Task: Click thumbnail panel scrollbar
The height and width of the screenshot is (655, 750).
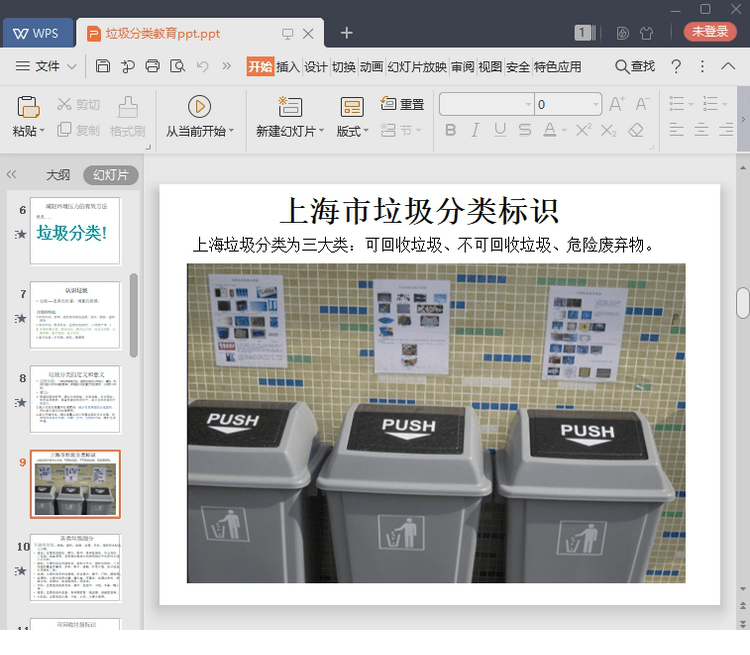Action: pos(134,315)
